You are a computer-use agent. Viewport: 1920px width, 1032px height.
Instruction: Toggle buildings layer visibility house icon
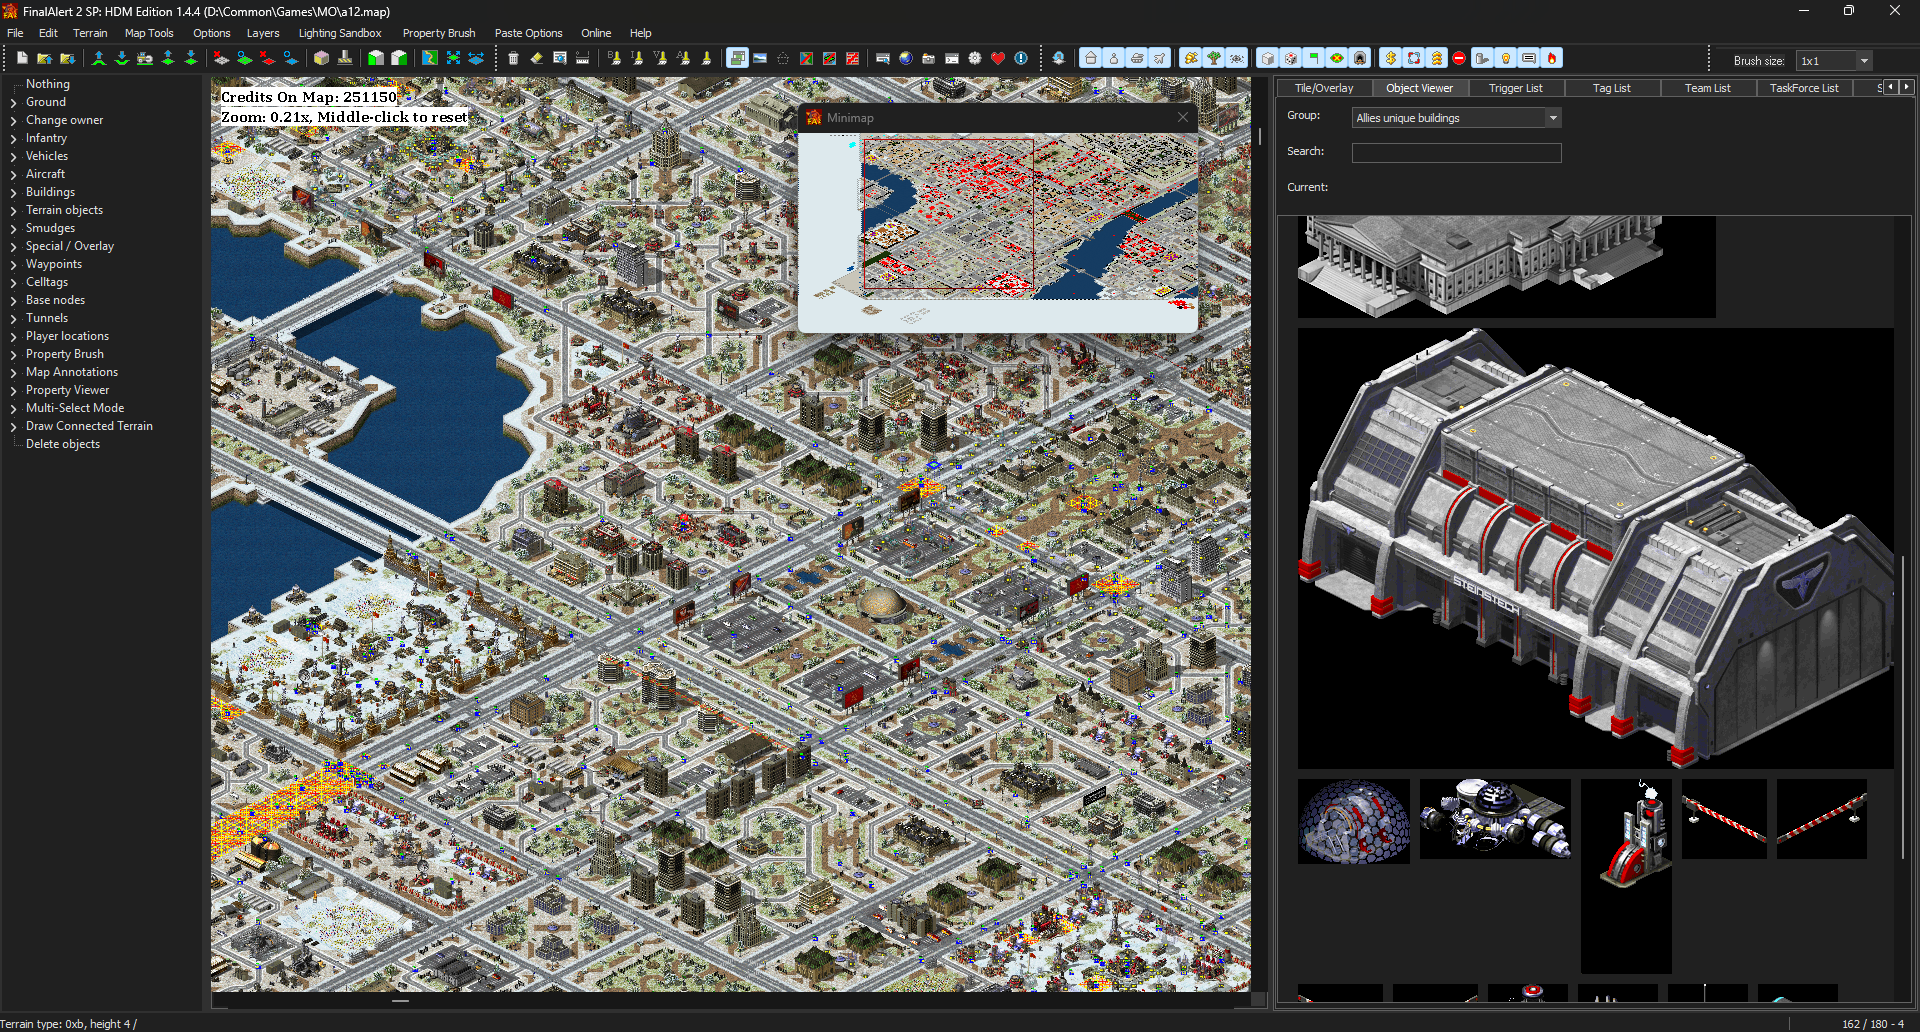[1091, 59]
